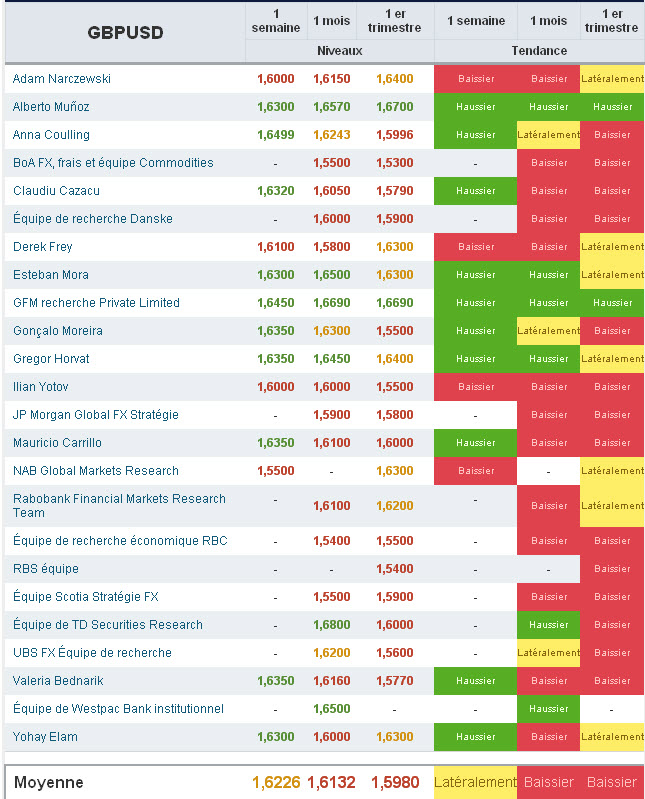Click Westpac's Haussier monthly trend cell
645x799 pixels.
point(548,709)
